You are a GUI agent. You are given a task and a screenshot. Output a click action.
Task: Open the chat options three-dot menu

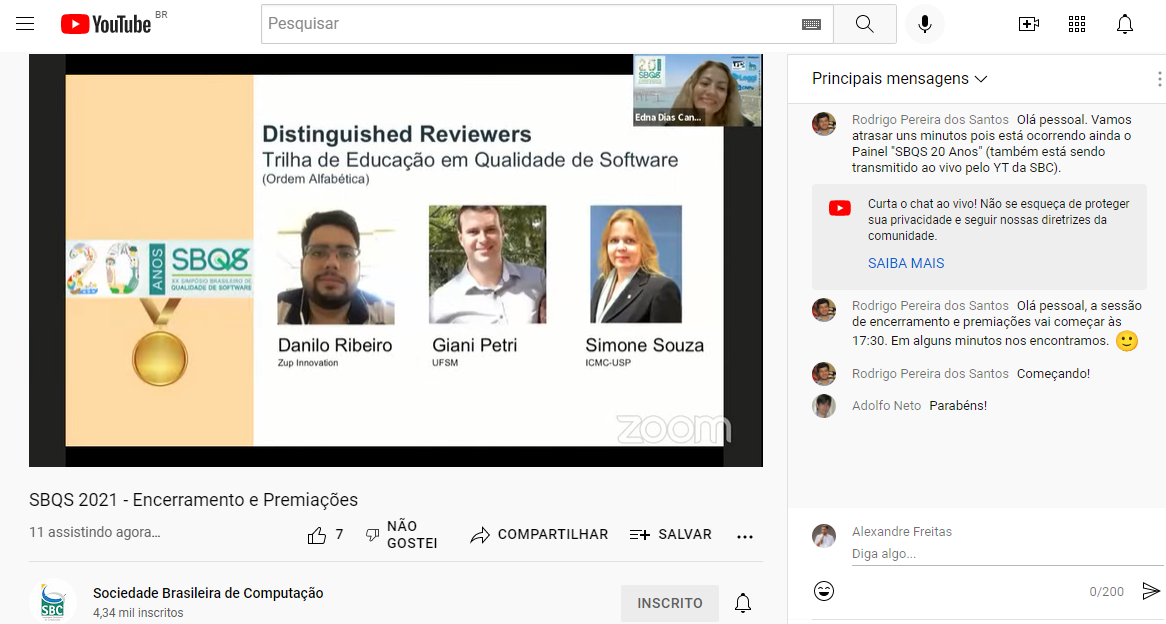[1159, 79]
